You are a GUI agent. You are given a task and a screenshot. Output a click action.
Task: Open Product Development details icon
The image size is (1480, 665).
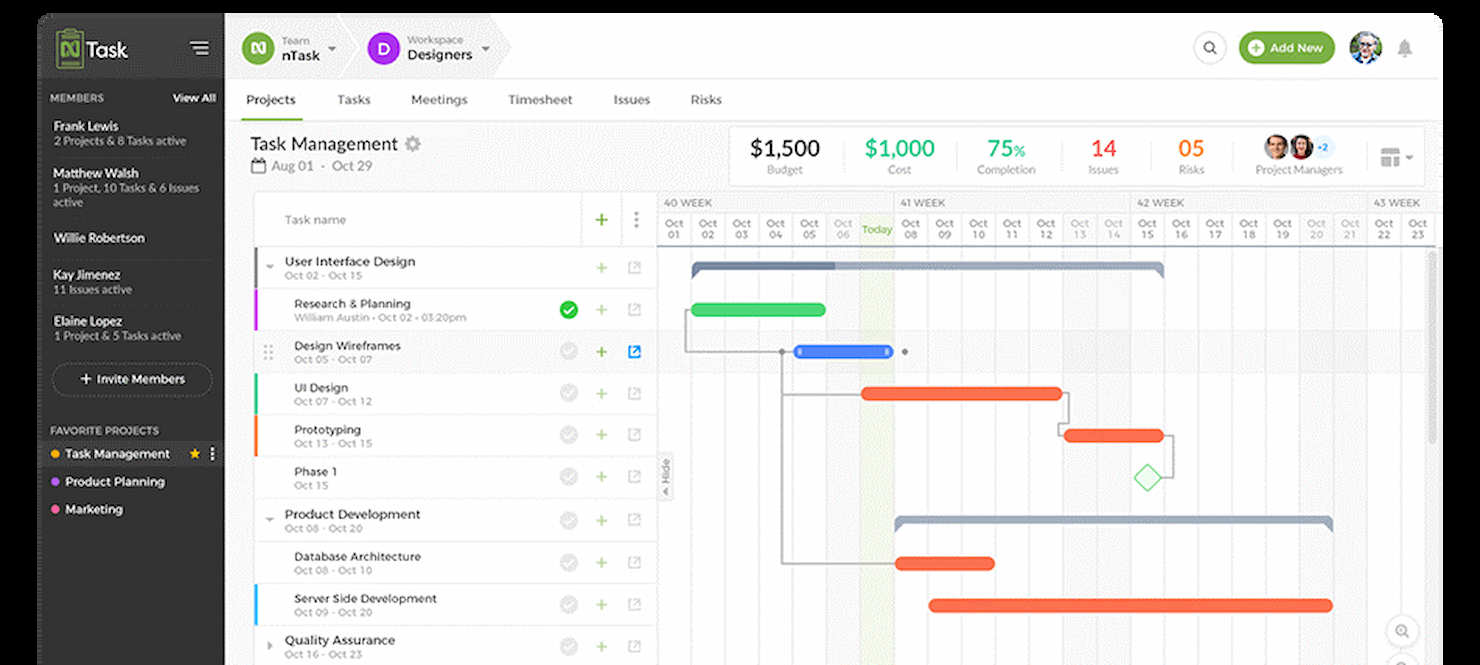click(634, 520)
